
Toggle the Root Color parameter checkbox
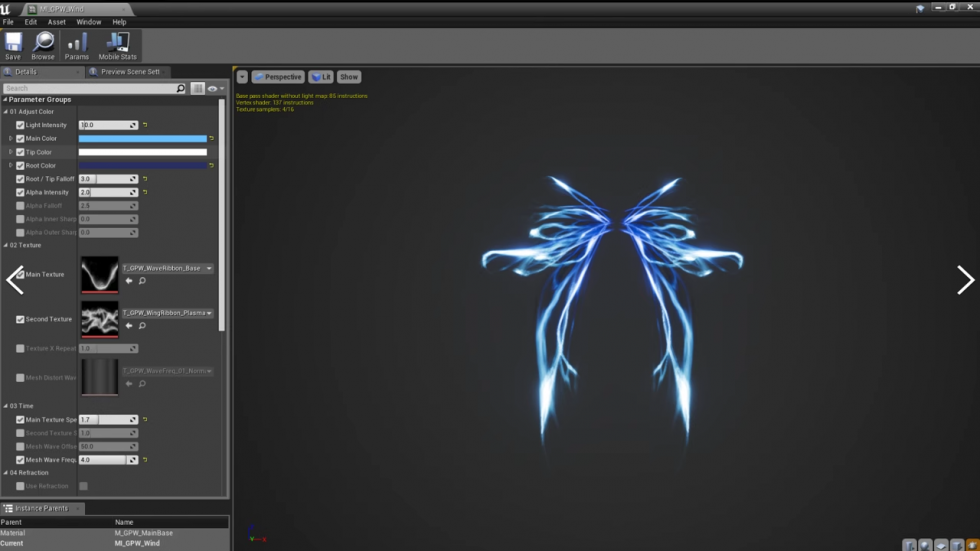20,166
